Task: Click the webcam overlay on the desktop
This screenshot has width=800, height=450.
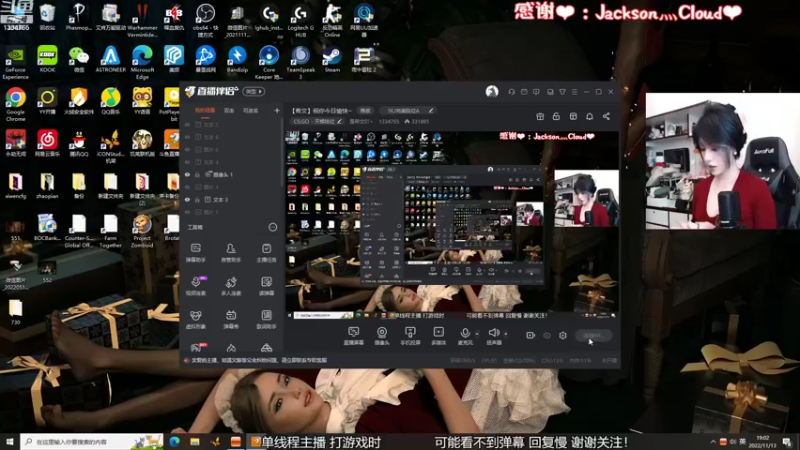Action: point(722,161)
